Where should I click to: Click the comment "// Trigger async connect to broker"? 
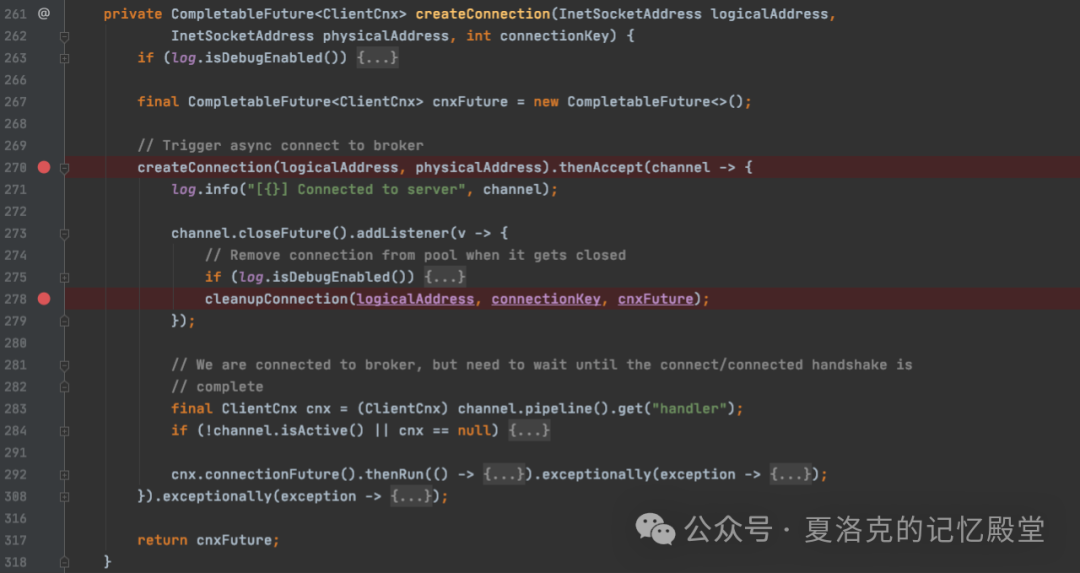(280, 145)
